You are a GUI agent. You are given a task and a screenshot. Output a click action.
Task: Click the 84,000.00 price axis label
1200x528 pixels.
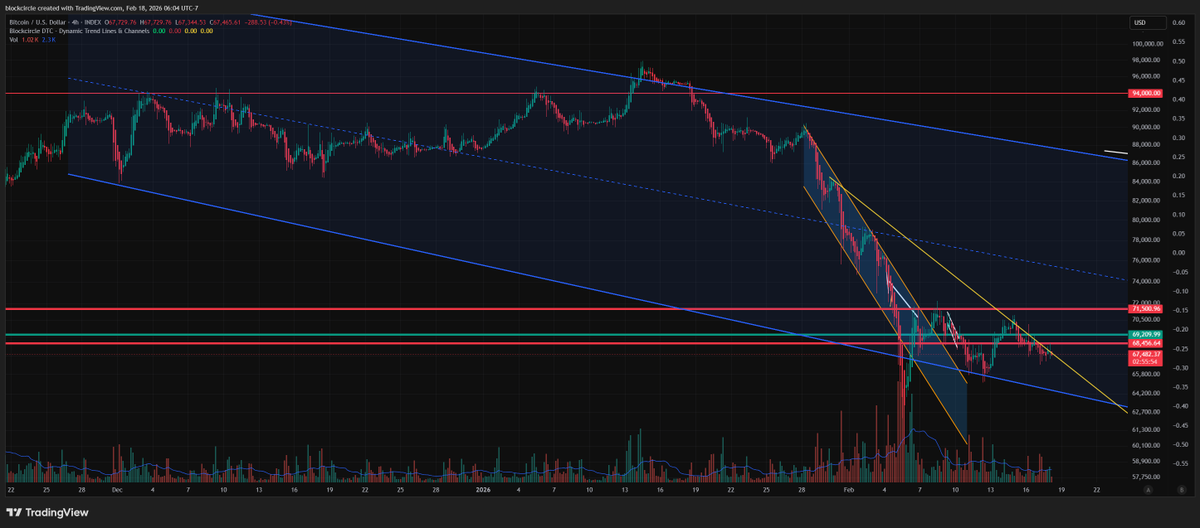click(1147, 181)
